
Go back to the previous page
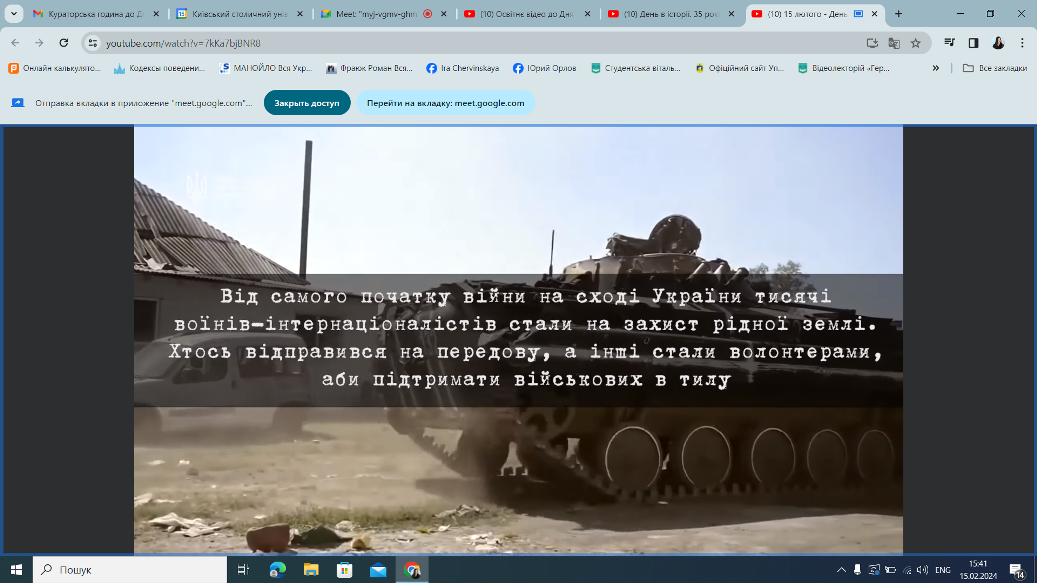click(15, 43)
